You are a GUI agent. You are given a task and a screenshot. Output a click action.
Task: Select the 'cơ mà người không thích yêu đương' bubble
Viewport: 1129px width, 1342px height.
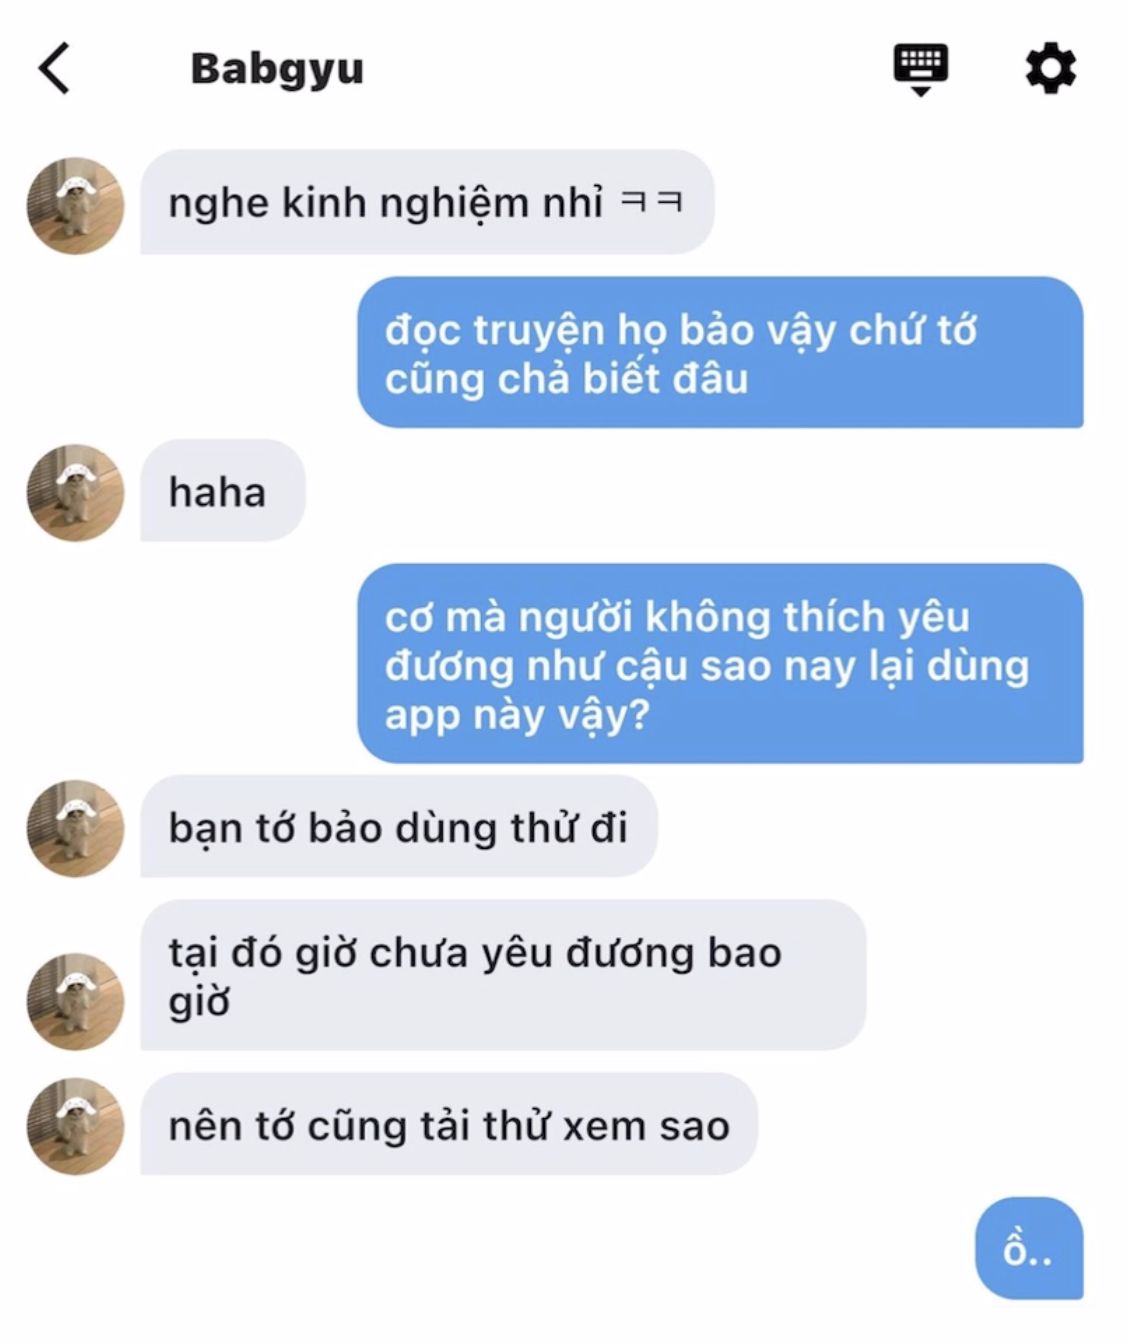pyautogui.click(x=720, y=663)
